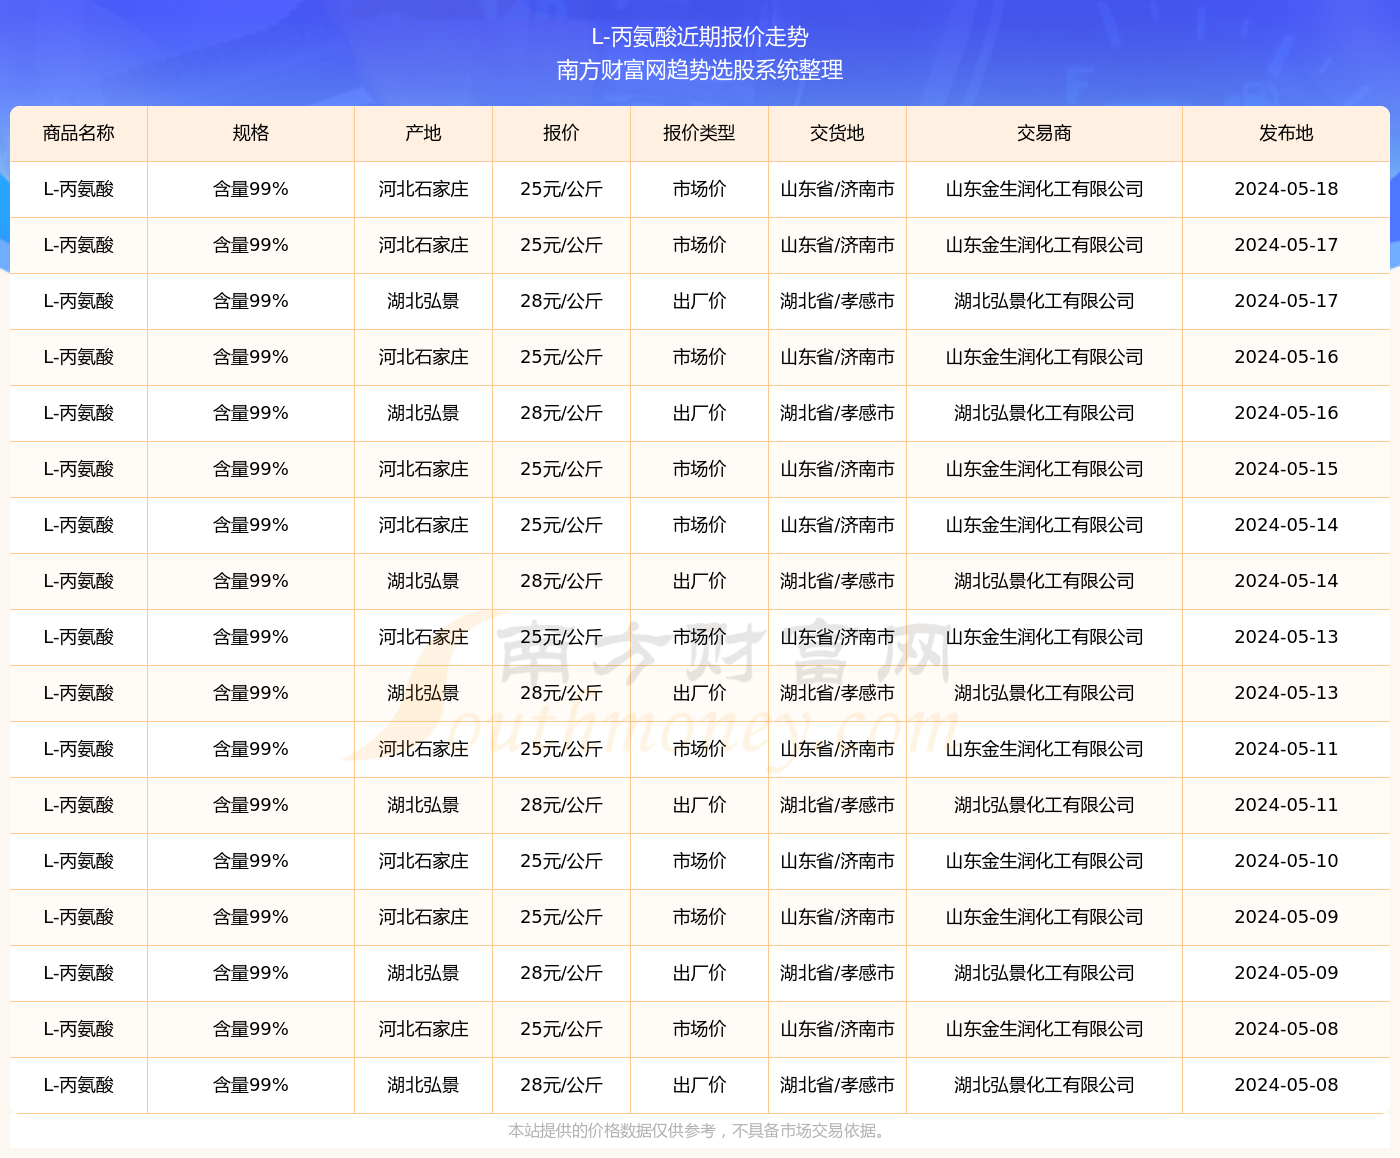
Task: Click "河北石家庄" in the 2024-05-09 row
Action: 423,917
